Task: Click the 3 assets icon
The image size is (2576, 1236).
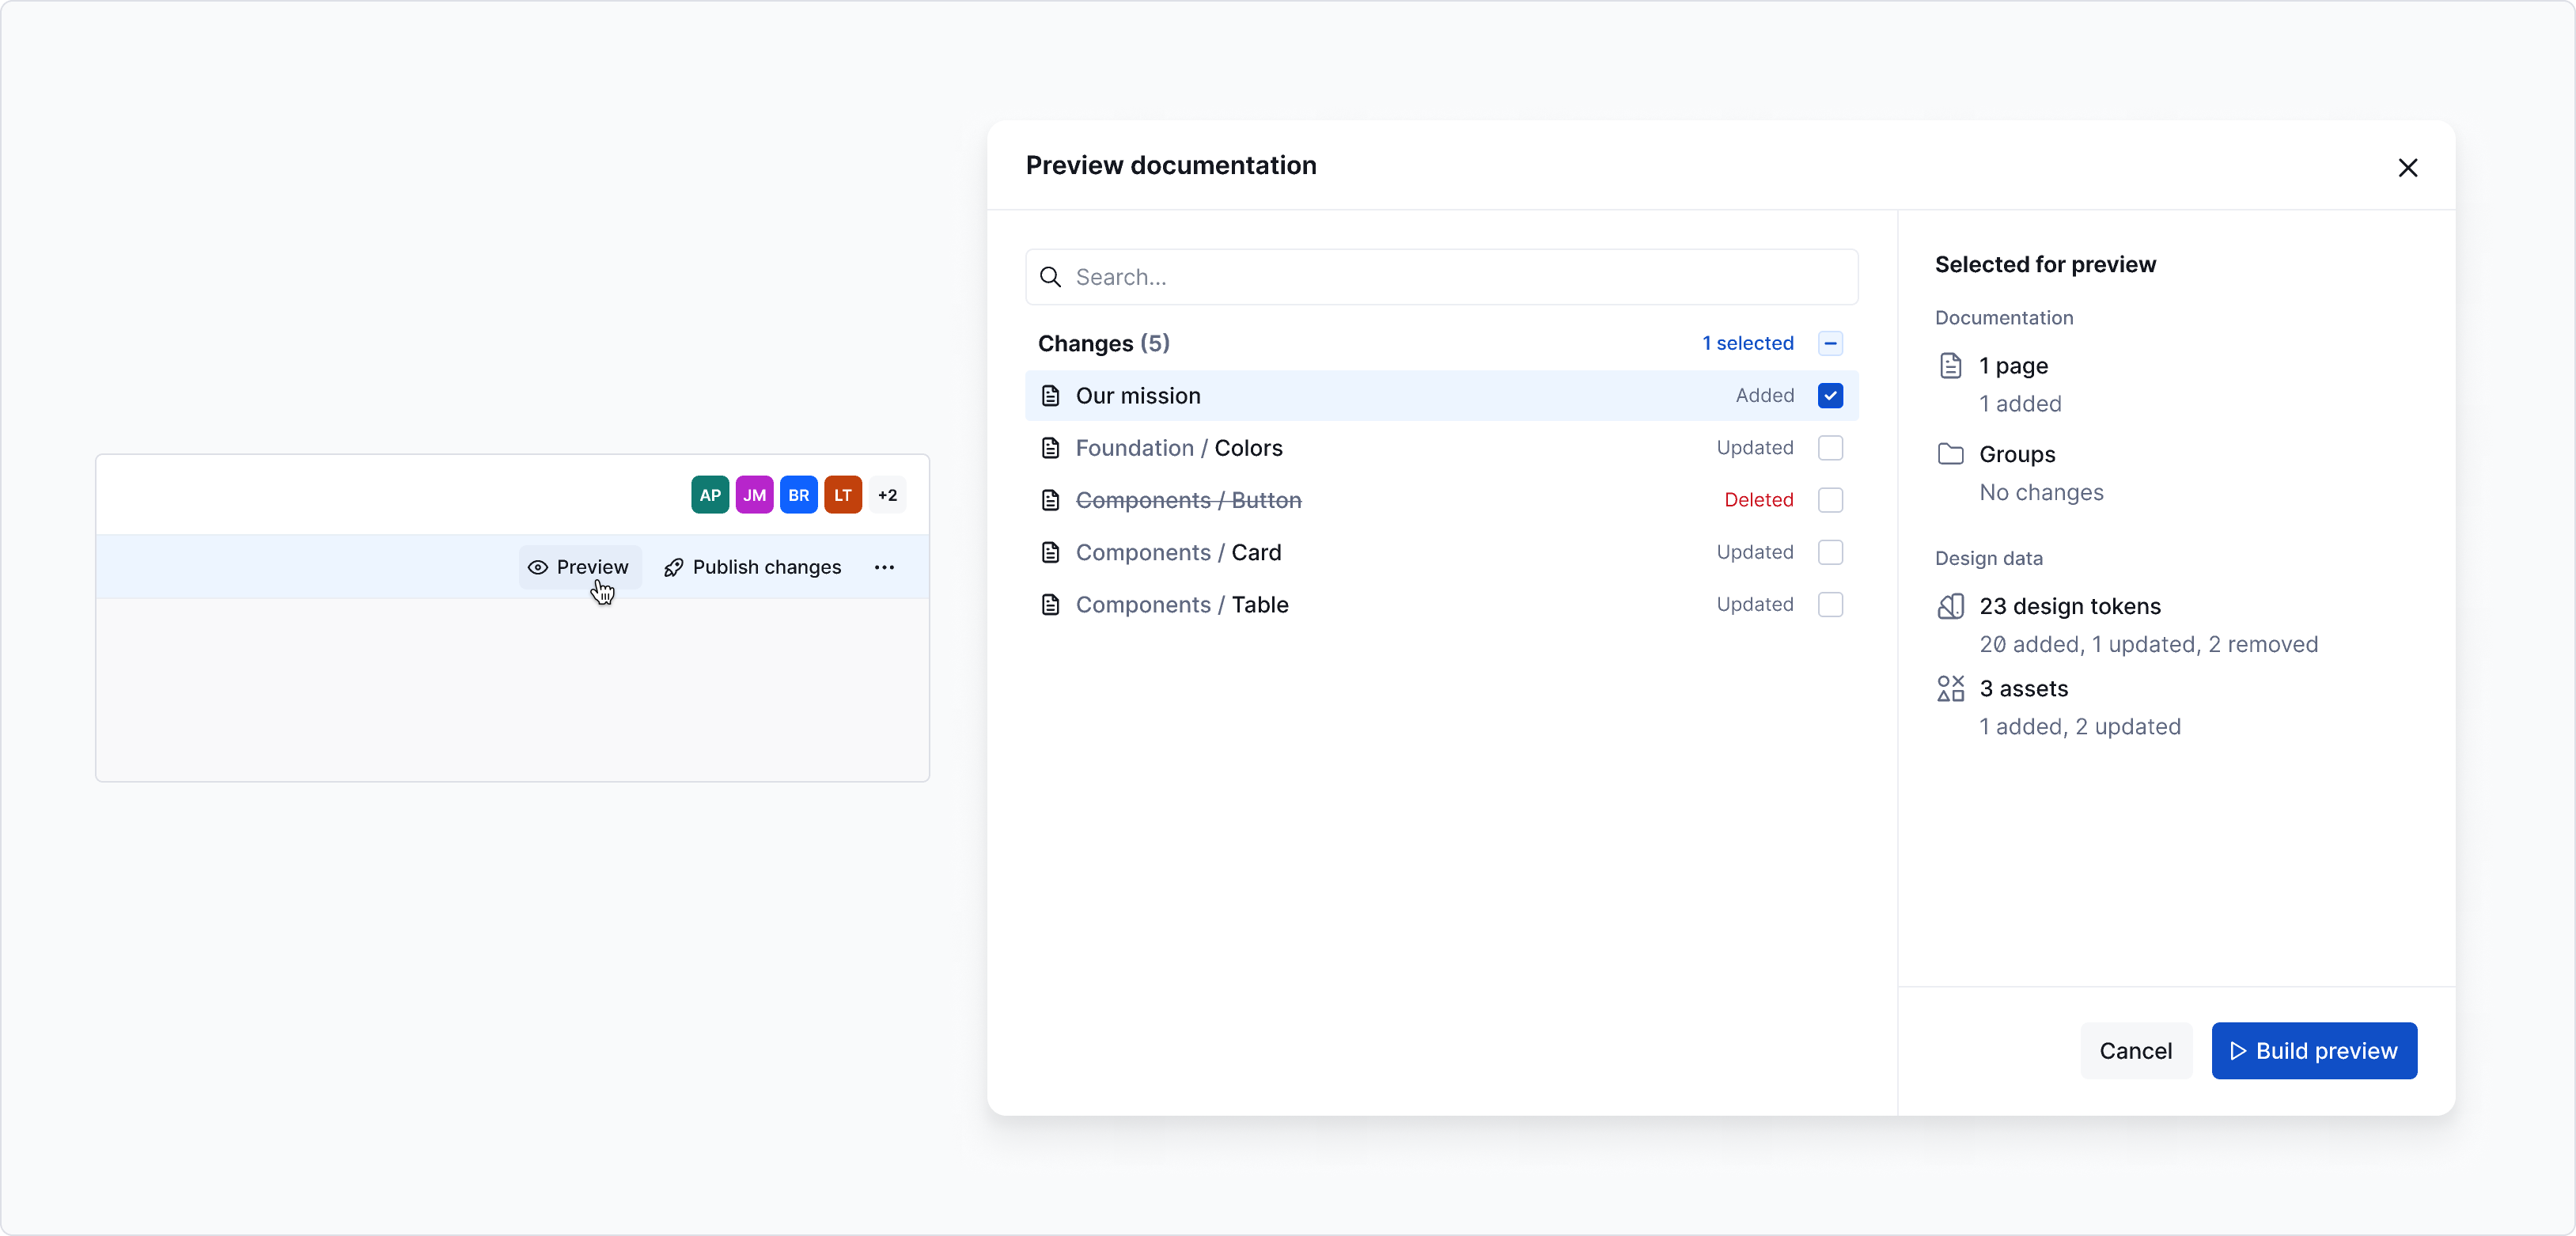Action: coord(1951,689)
